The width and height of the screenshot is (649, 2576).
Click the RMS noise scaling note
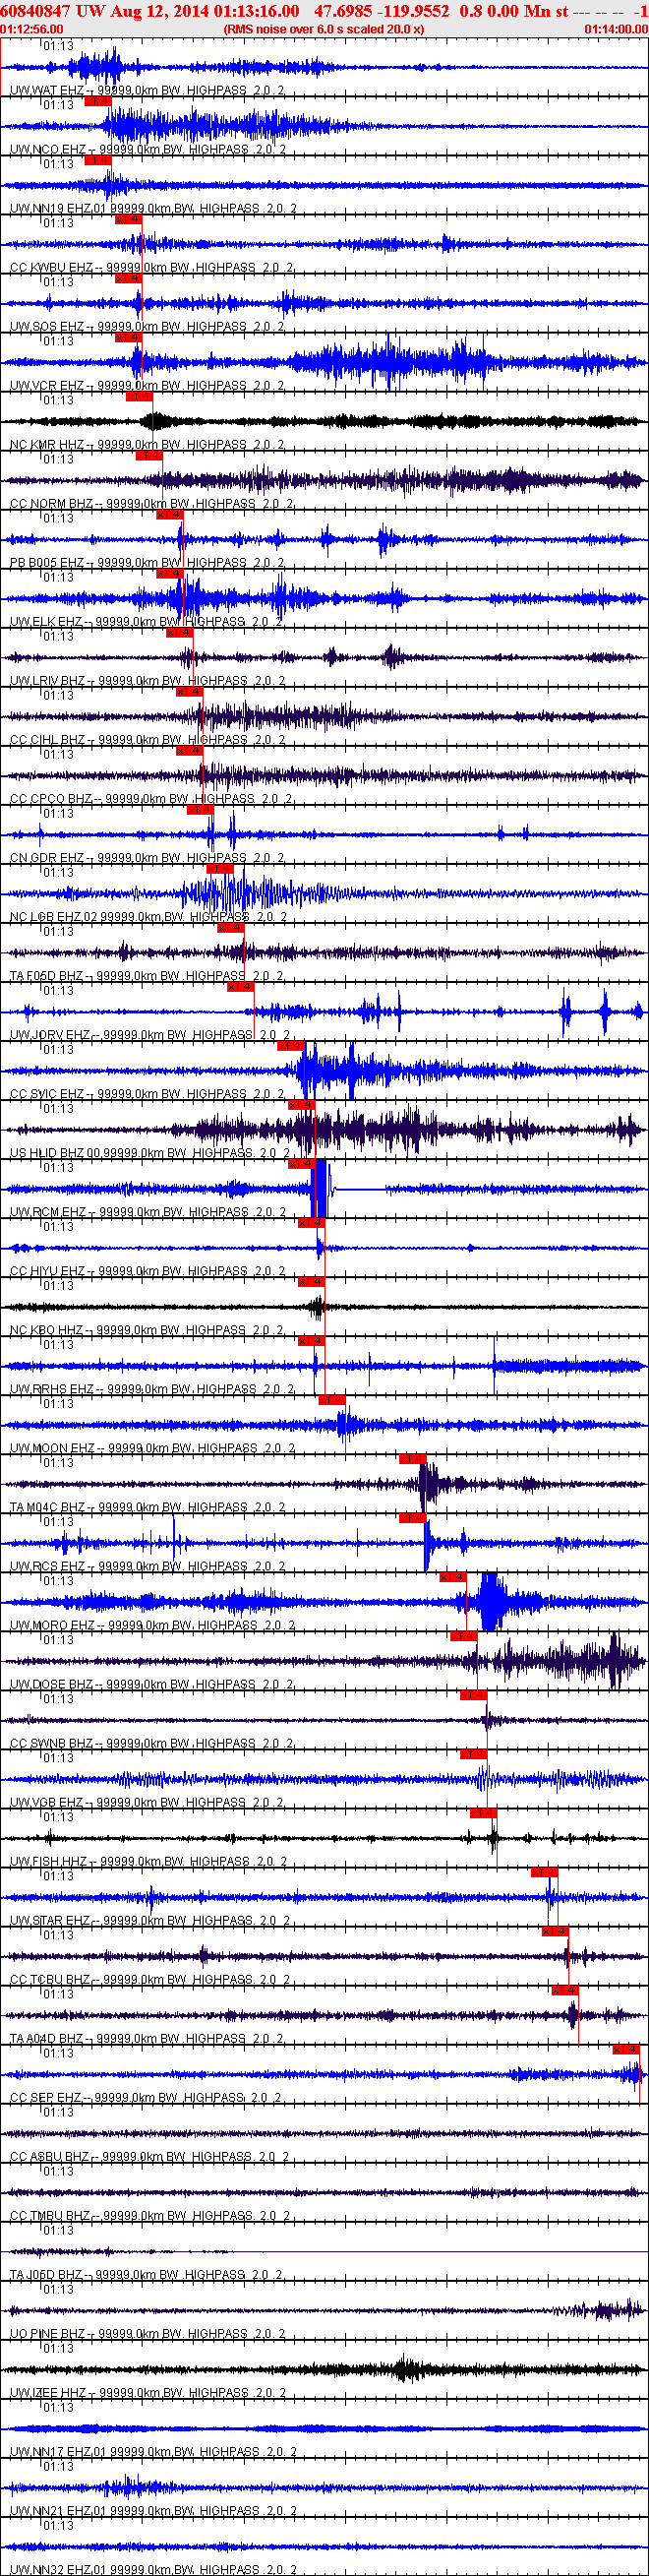324,29
